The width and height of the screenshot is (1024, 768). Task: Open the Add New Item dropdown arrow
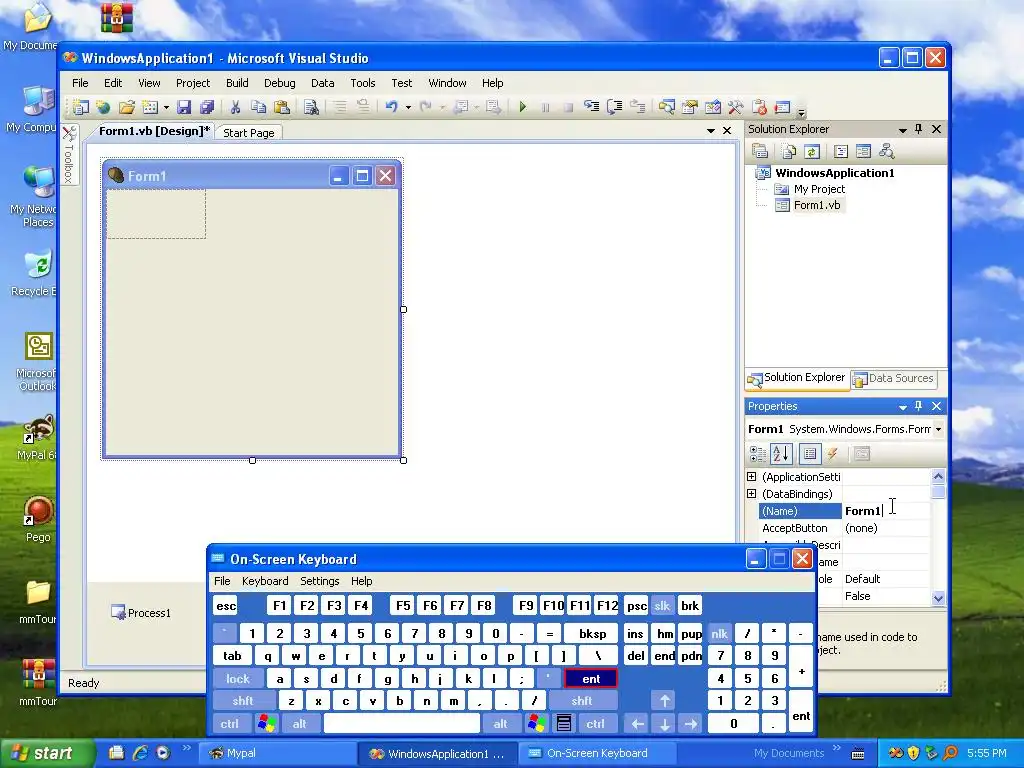click(x=166, y=107)
